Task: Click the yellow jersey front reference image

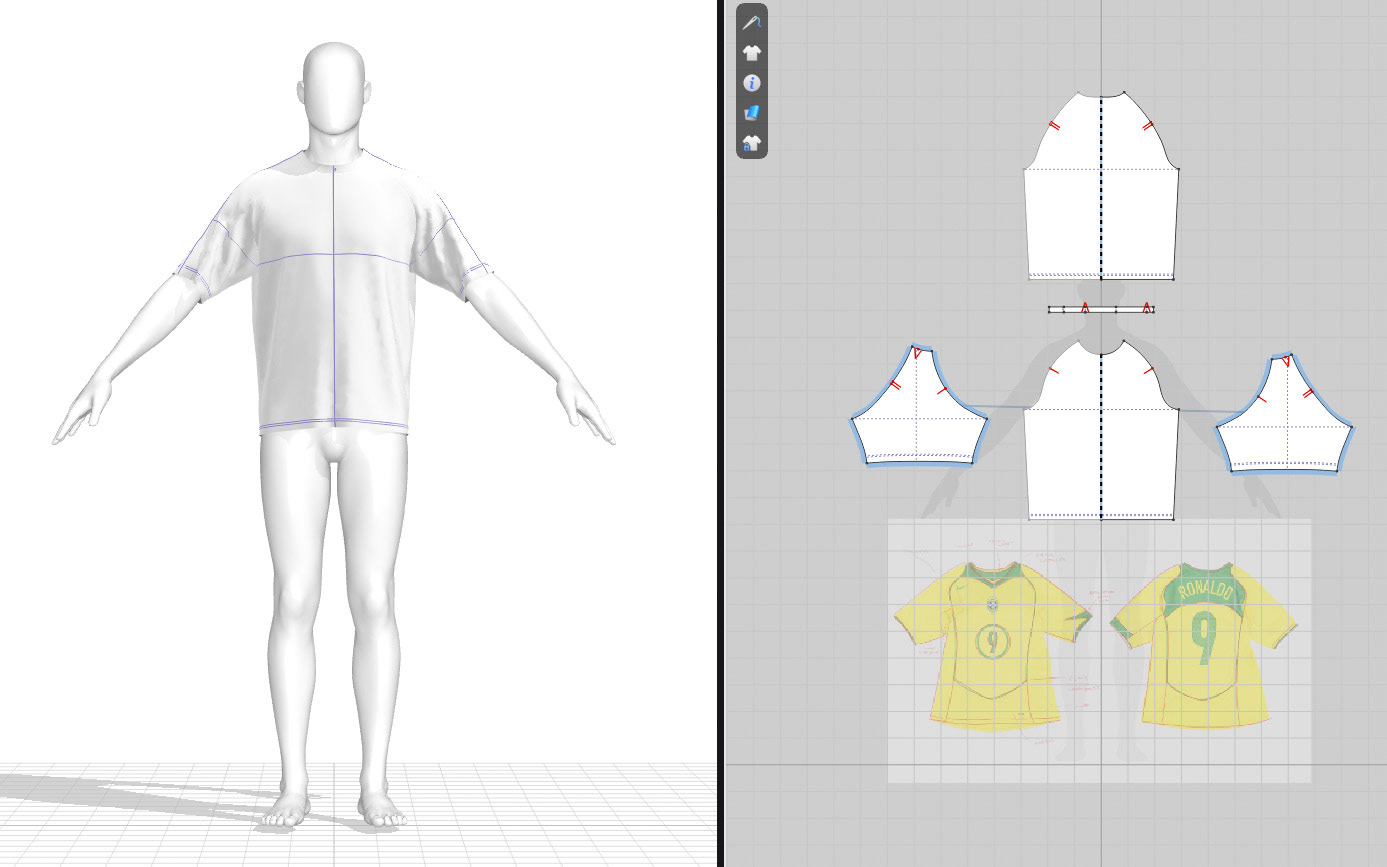Action: 992,645
